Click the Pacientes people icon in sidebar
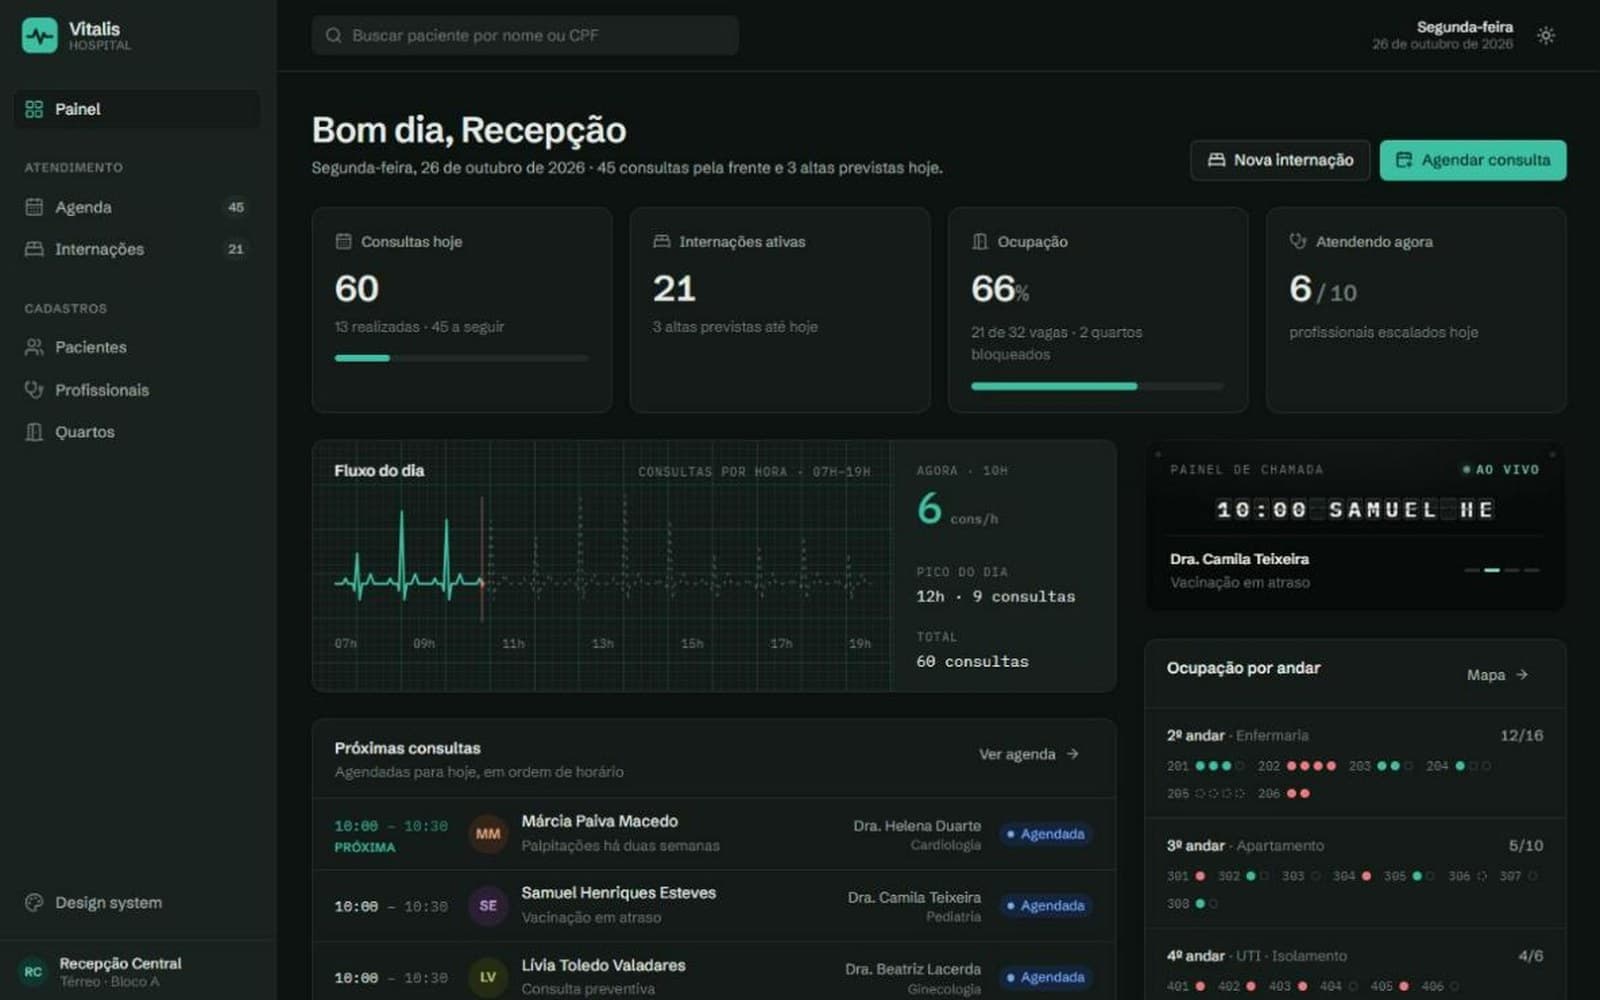Viewport: 1600px width, 1000px height. pyautogui.click(x=34, y=347)
